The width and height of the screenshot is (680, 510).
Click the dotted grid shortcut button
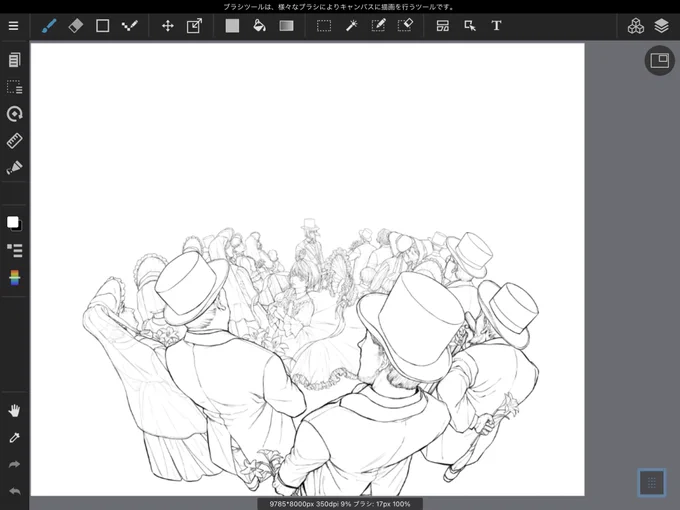point(651,482)
